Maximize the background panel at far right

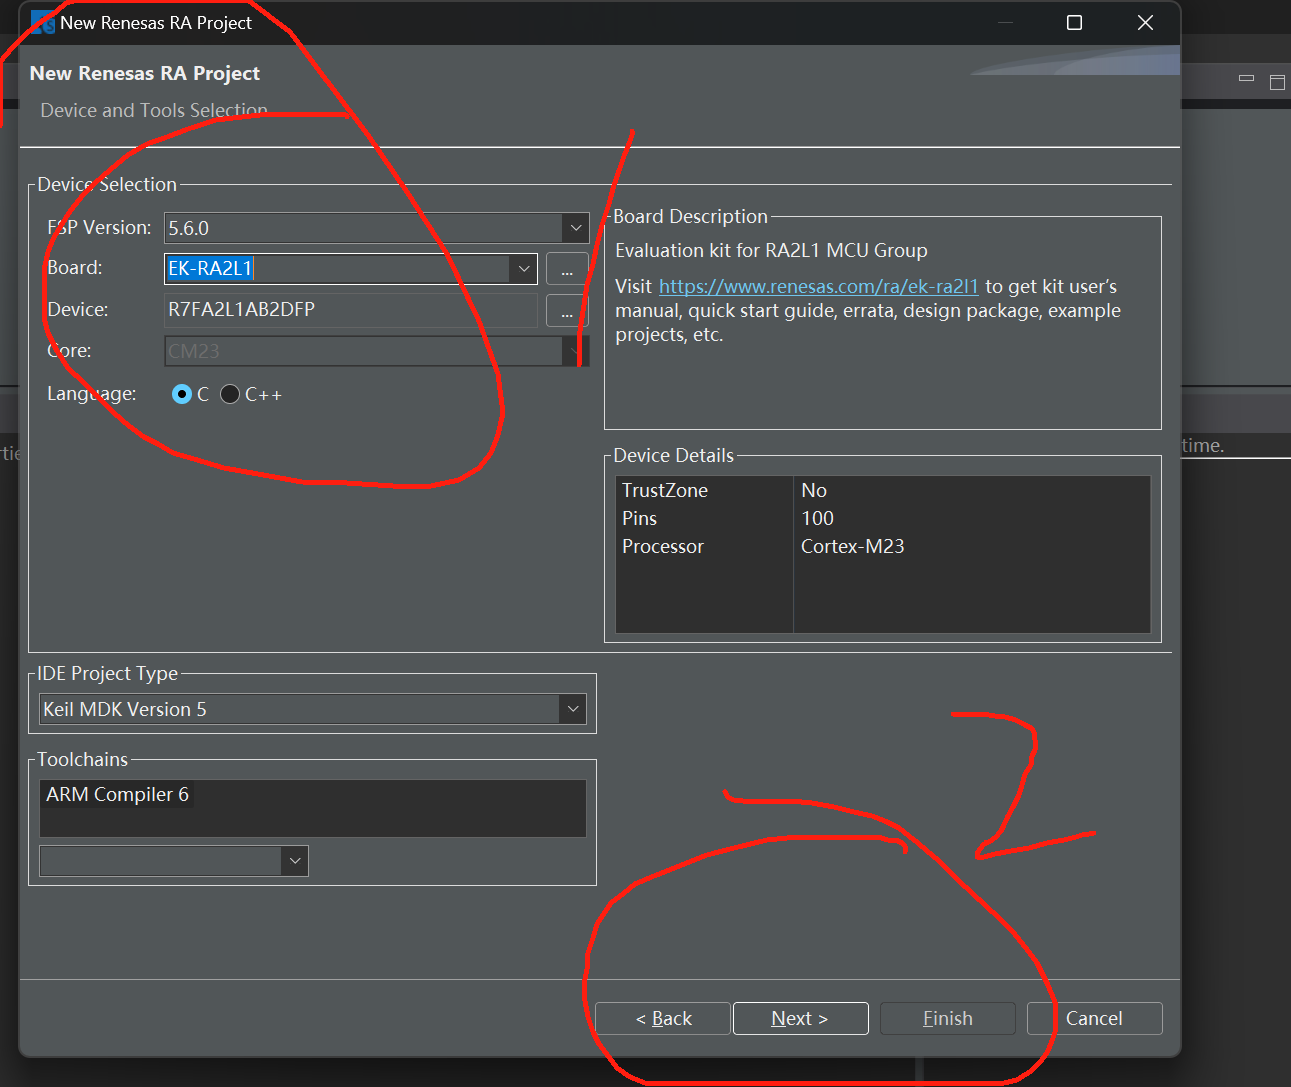(x=1277, y=82)
